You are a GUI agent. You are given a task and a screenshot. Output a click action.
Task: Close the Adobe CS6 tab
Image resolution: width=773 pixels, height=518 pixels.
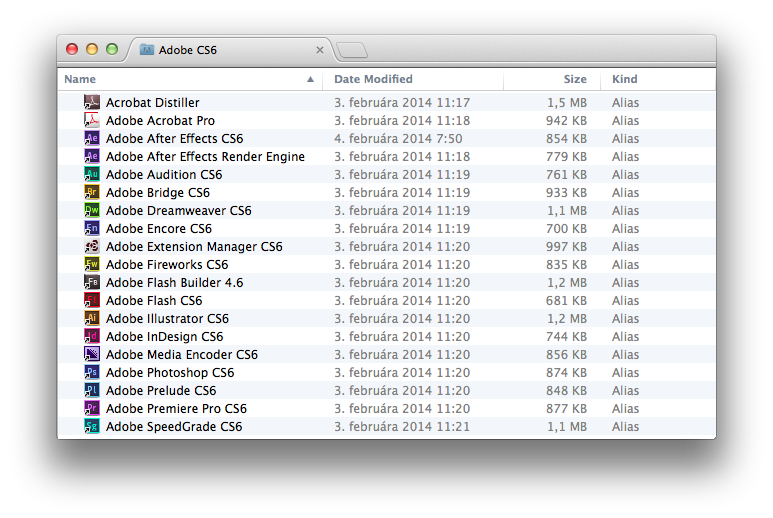(320, 50)
